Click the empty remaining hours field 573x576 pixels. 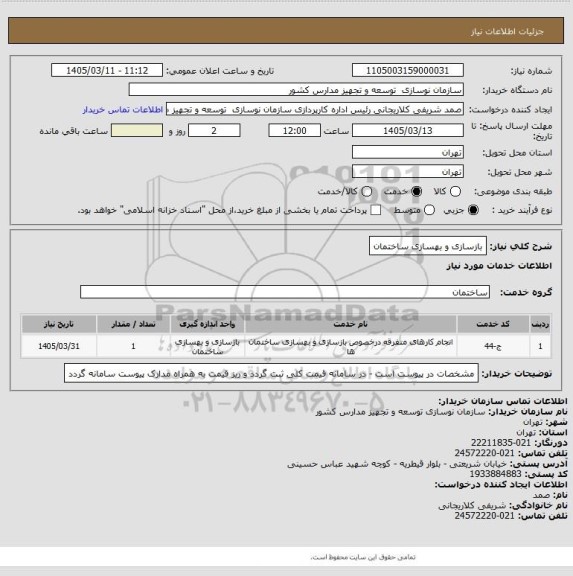pos(137,130)
